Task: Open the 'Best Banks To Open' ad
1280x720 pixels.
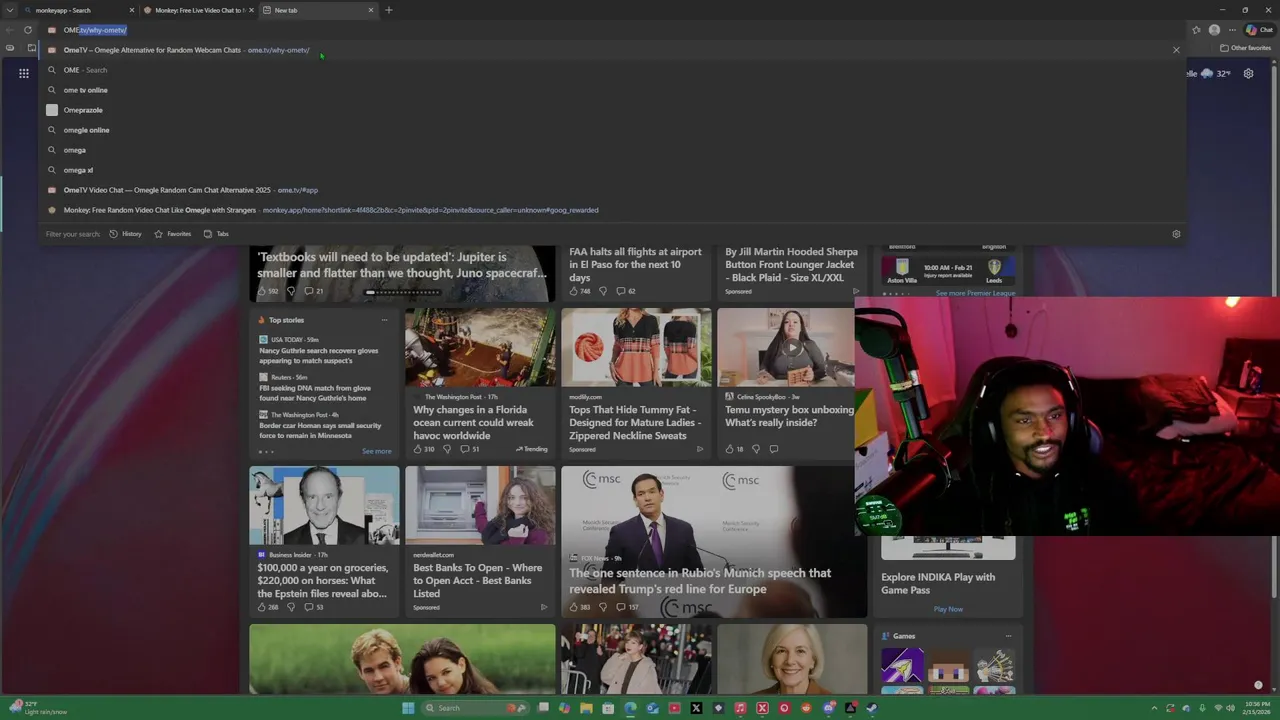Action: click(x=478, y=580)
